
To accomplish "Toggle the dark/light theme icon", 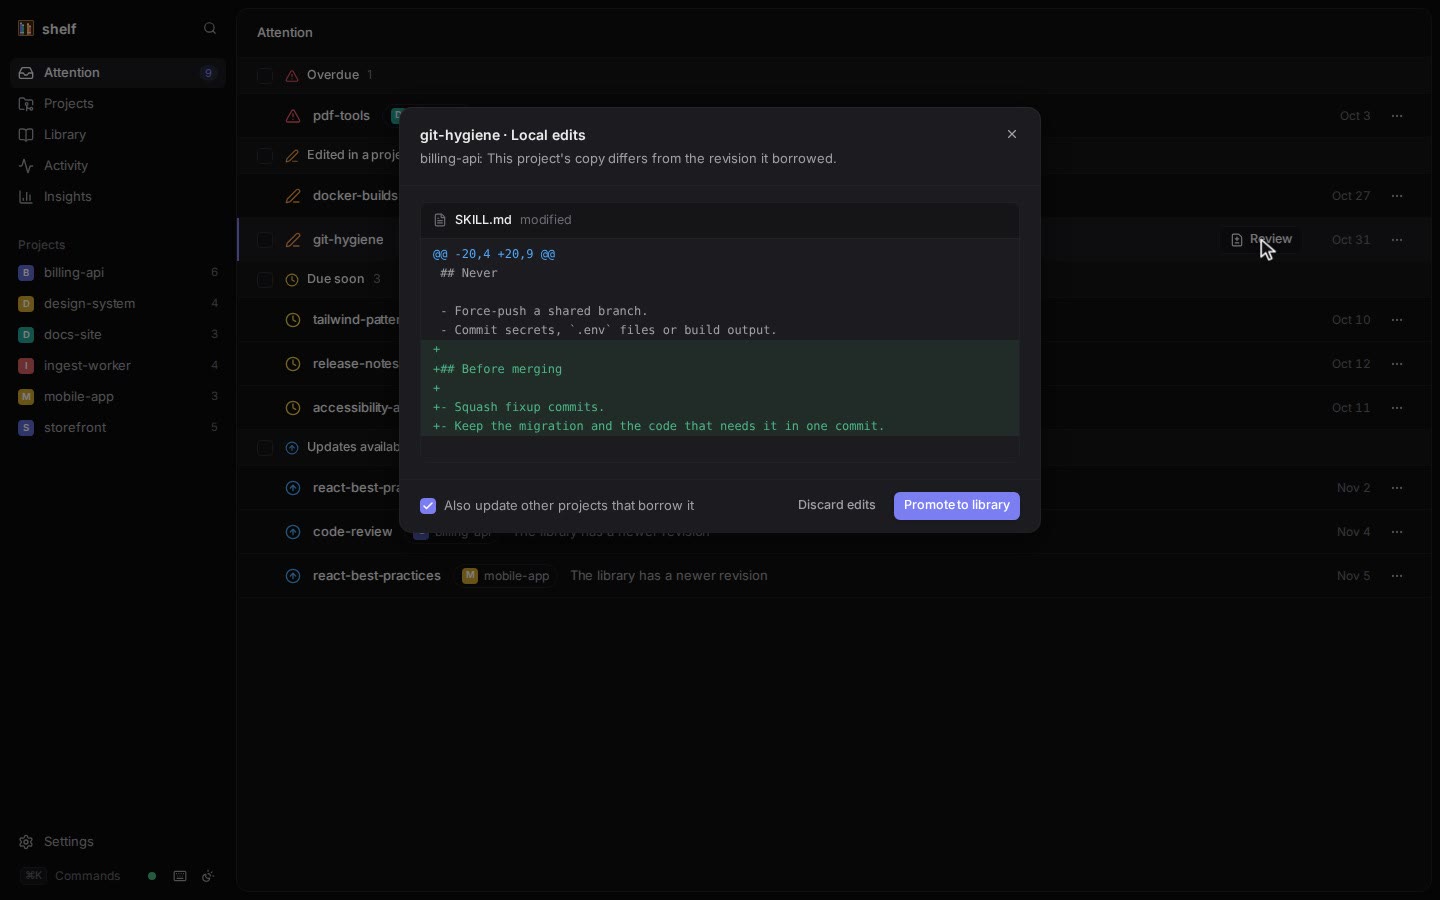I will coord(209,877).
